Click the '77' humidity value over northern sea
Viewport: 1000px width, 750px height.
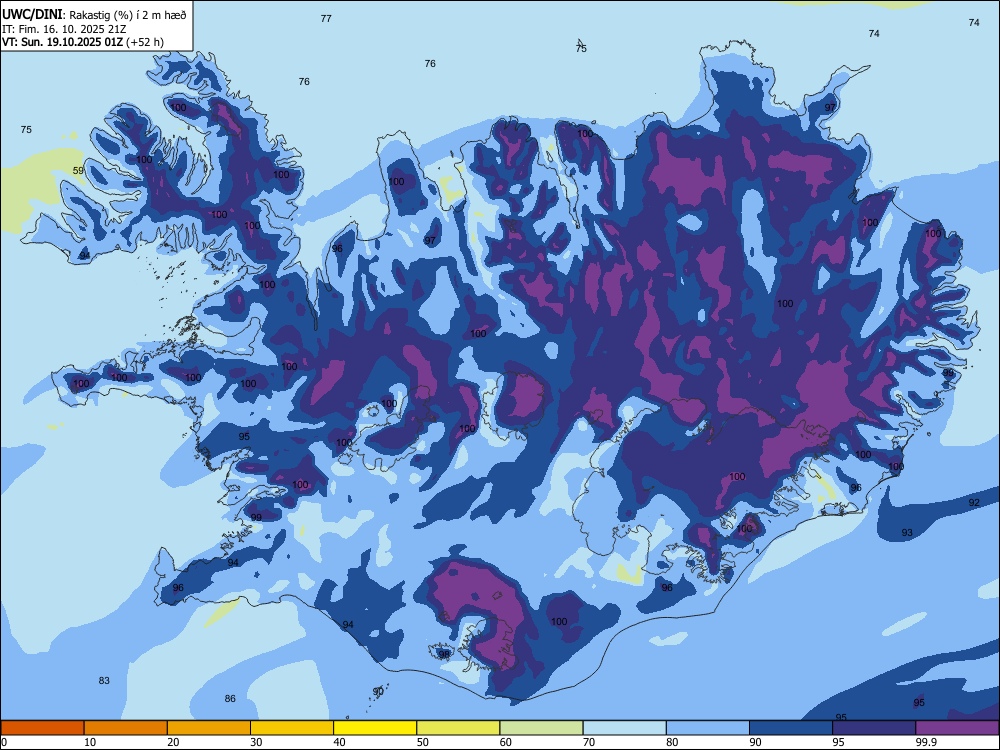click(326, 18)
